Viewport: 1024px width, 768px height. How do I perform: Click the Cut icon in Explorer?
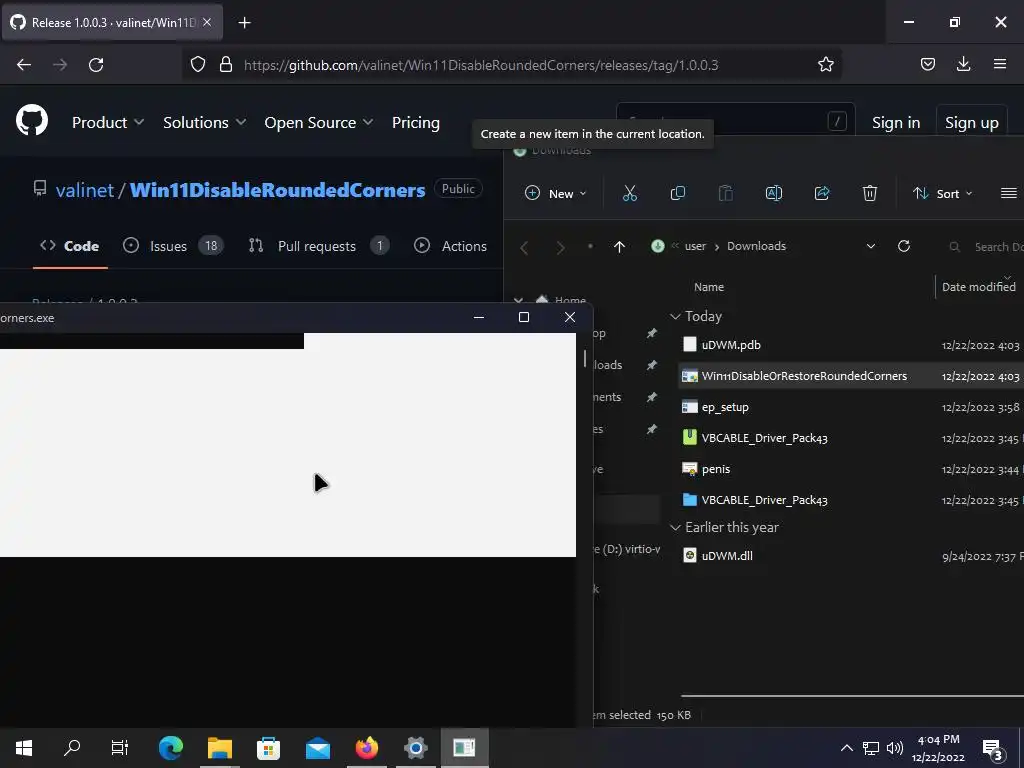coord(630,193)
